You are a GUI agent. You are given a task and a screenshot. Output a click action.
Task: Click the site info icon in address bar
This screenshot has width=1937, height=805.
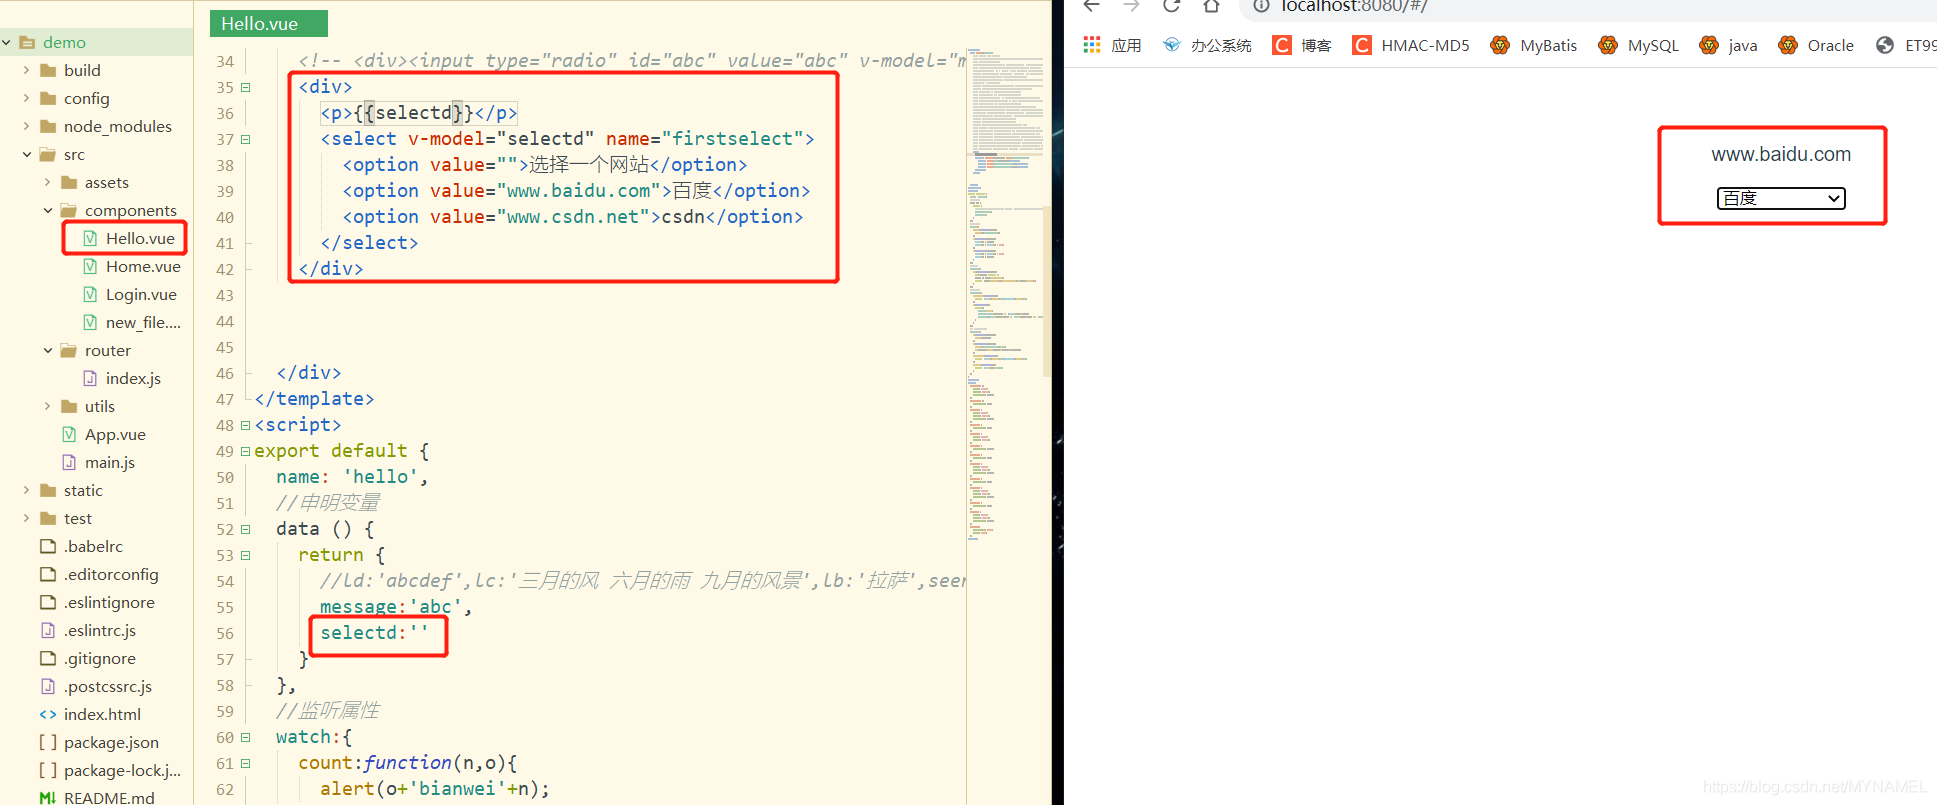coord(1262,6)
